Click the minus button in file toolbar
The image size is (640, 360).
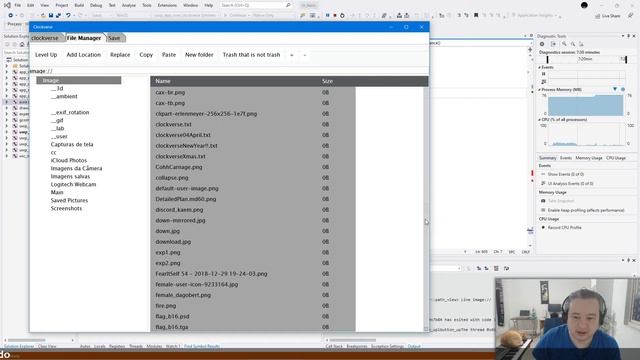(305, 55)
